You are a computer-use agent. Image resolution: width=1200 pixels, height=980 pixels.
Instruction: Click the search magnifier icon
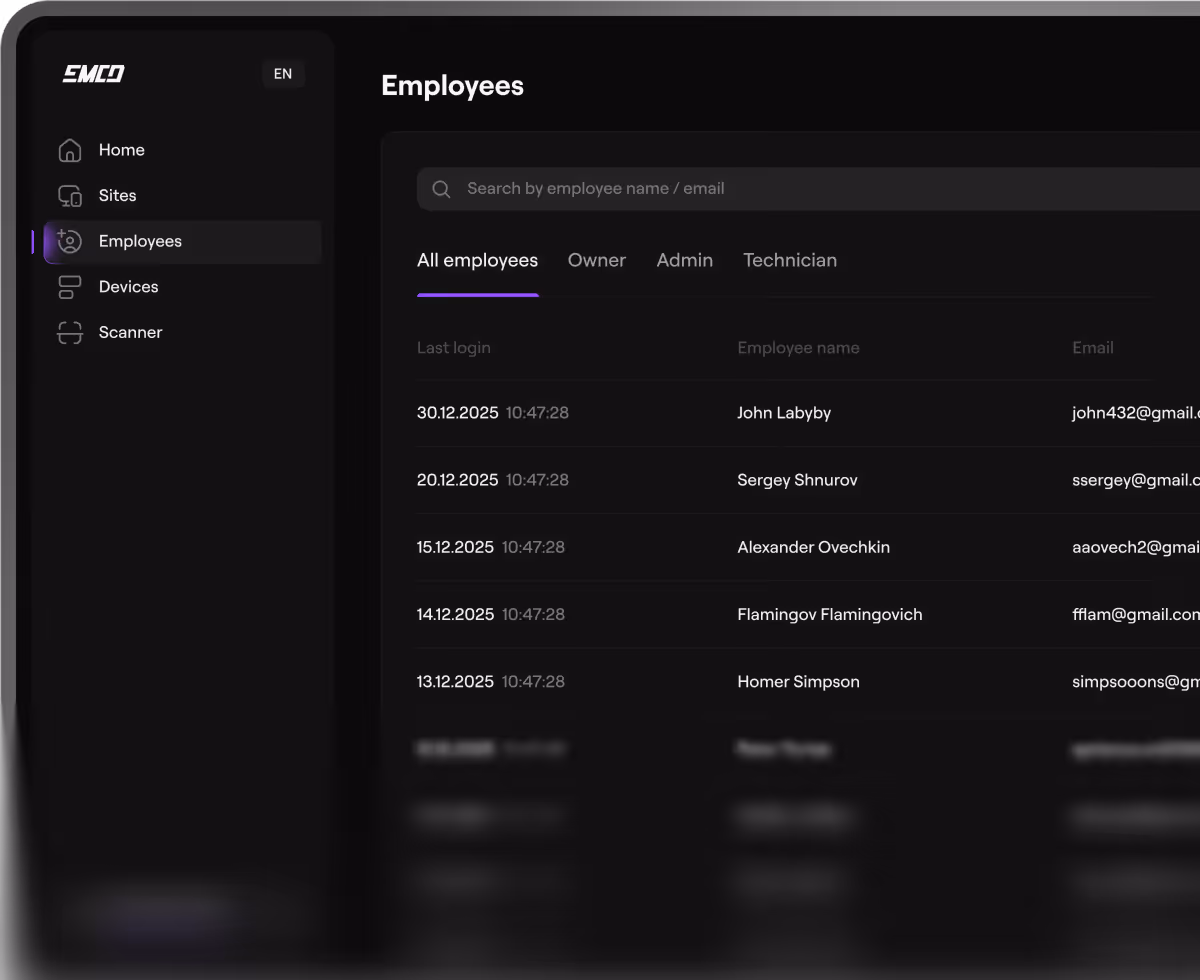point(441,189)
